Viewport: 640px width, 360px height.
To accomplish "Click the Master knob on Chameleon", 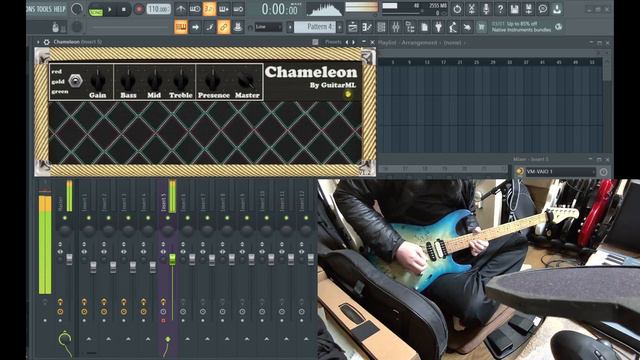I will point(247,80).
